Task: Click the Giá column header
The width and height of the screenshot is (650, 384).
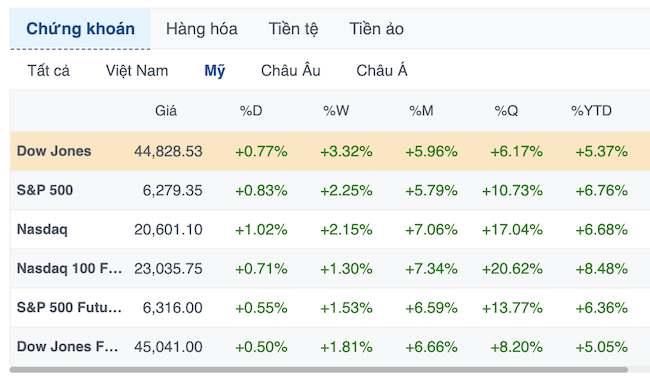Action: click(x=166, y=111)
